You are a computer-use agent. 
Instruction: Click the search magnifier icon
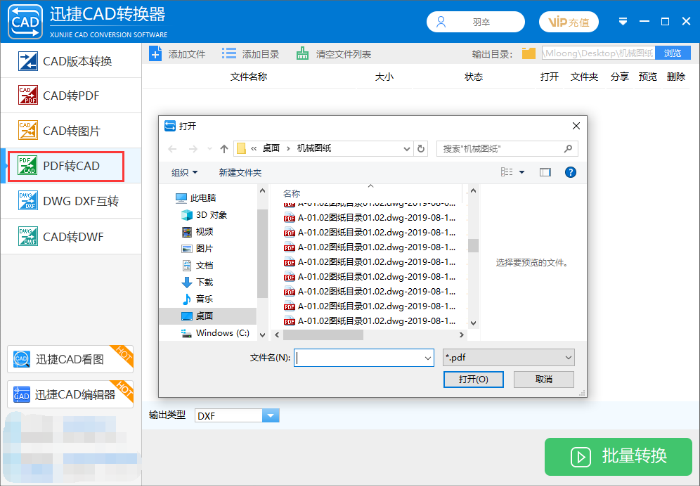[x=568, y=149]
